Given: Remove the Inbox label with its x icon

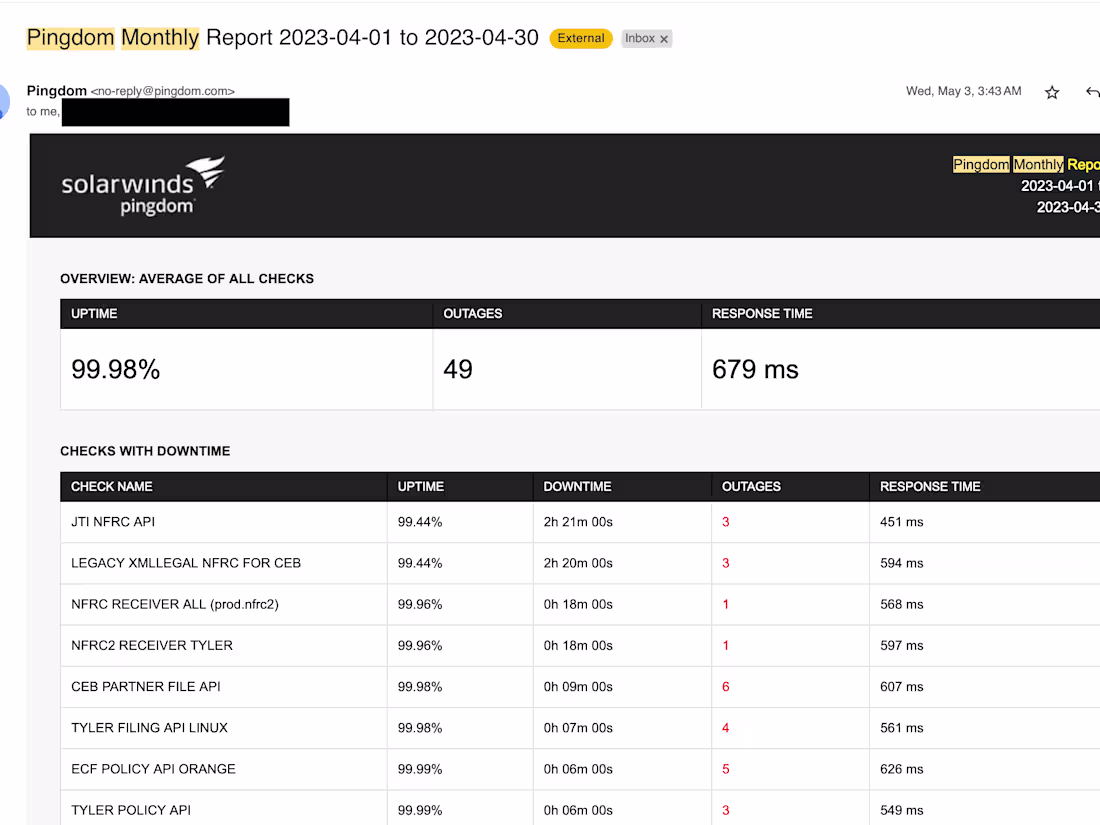Looking at the screenshot, I should tap(663, 38).
